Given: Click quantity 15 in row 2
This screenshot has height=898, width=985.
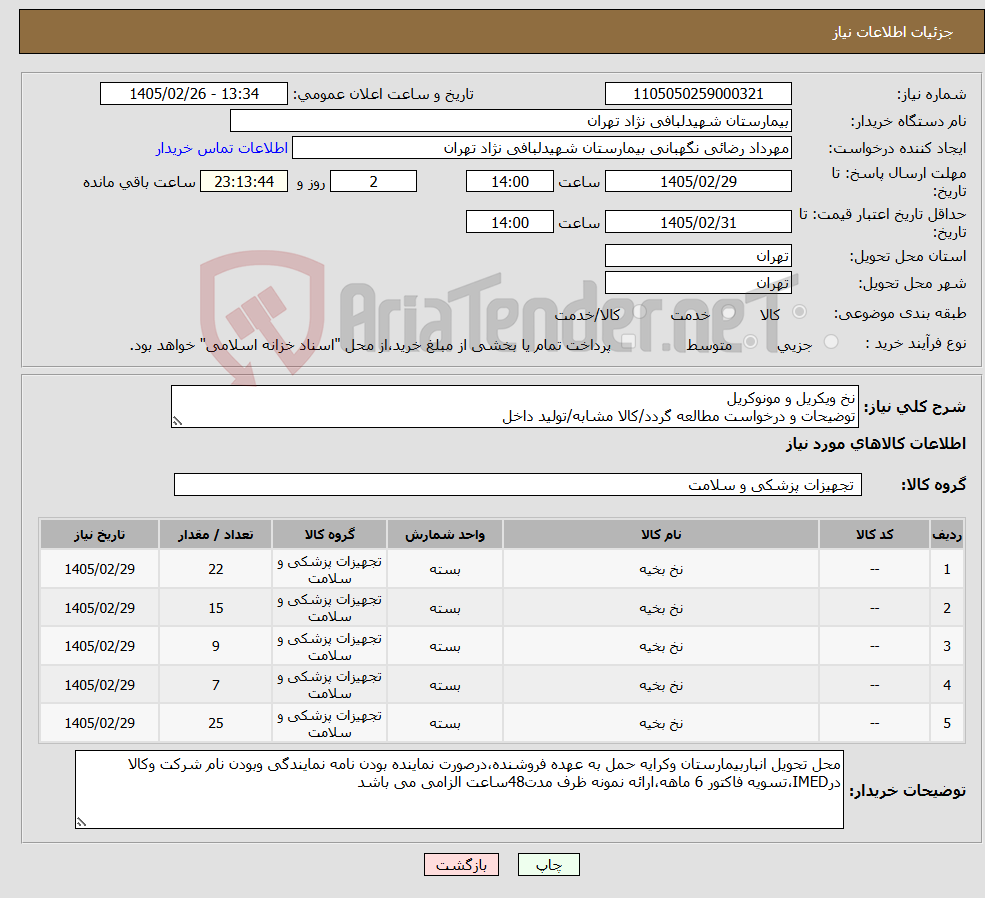Looking at the screenshot, I should tap(215, 609).
